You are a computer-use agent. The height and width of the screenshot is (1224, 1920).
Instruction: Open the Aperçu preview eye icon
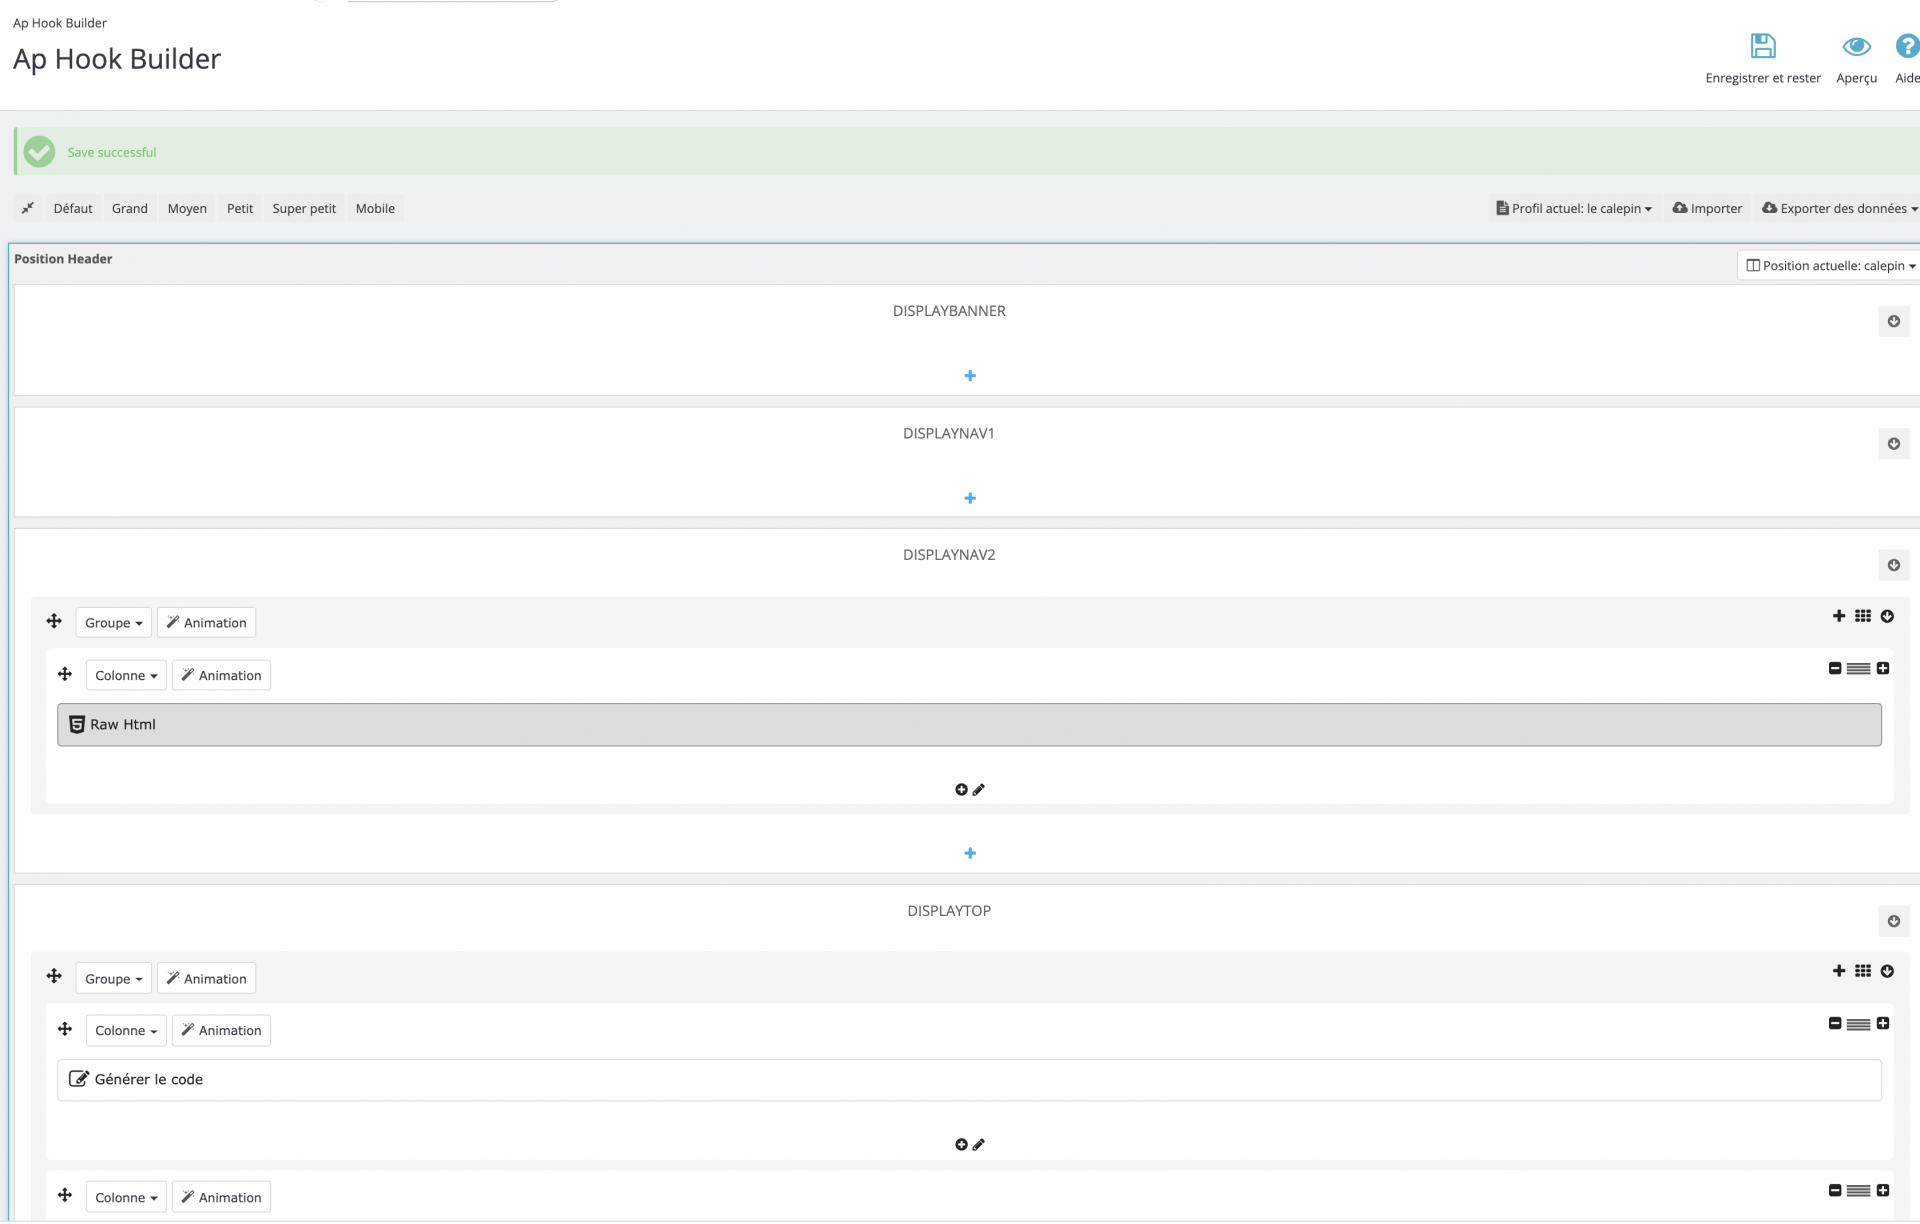[x=1856, y=46]
